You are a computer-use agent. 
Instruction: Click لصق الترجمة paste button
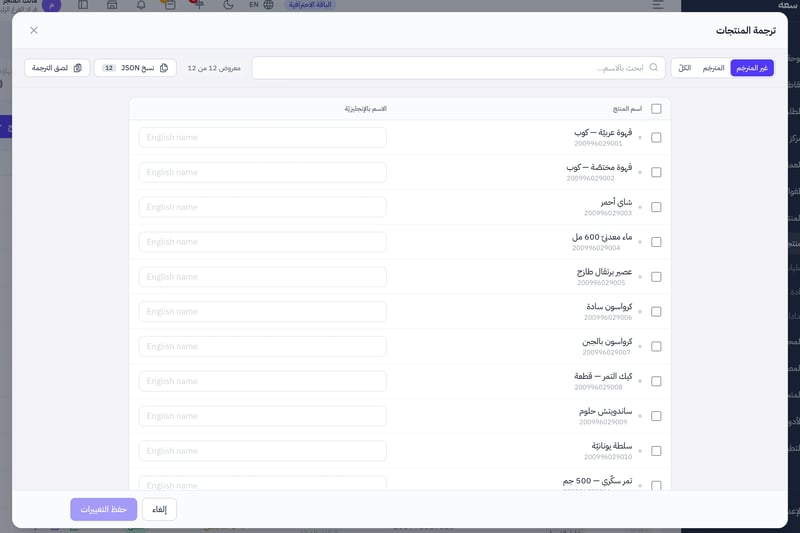(57, 68)
